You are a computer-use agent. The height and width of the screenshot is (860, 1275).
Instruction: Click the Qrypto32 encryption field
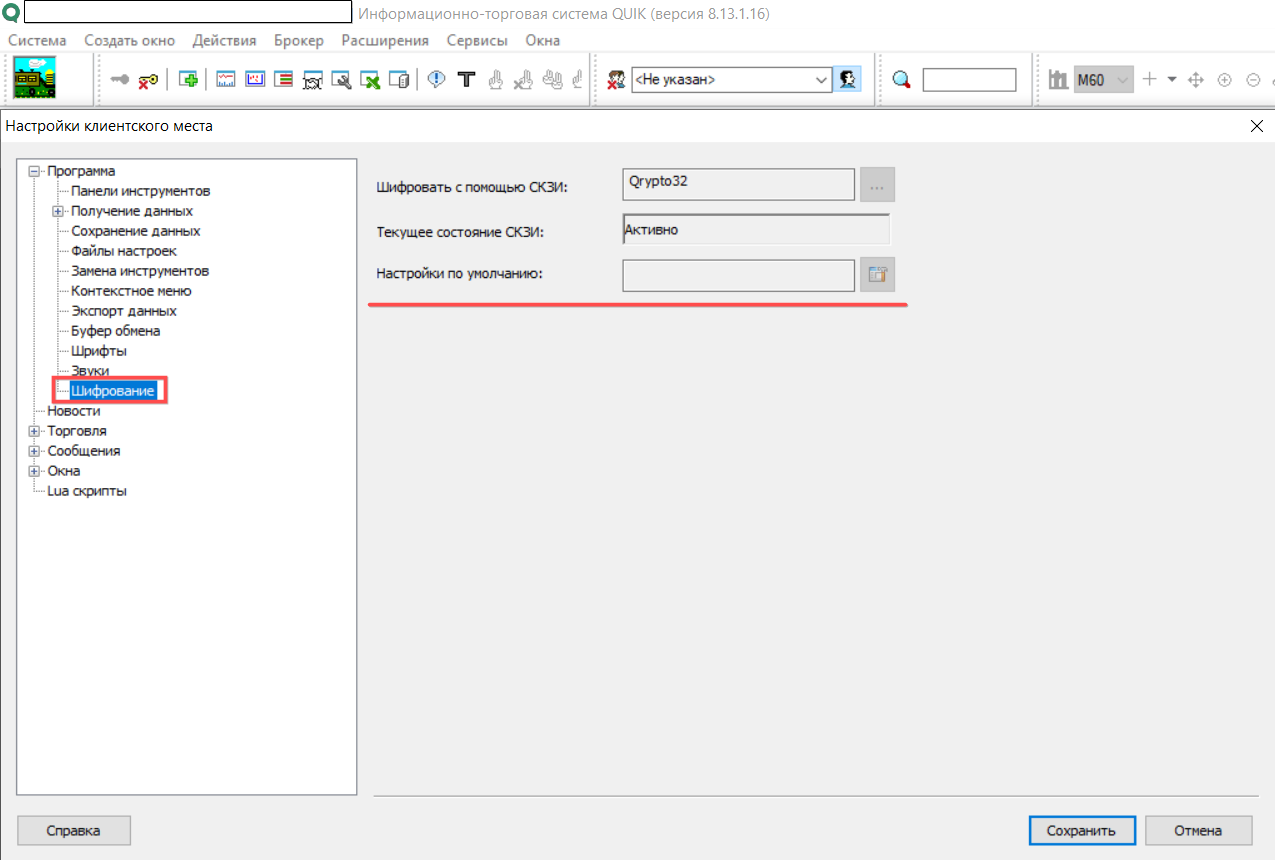(738, 185)
